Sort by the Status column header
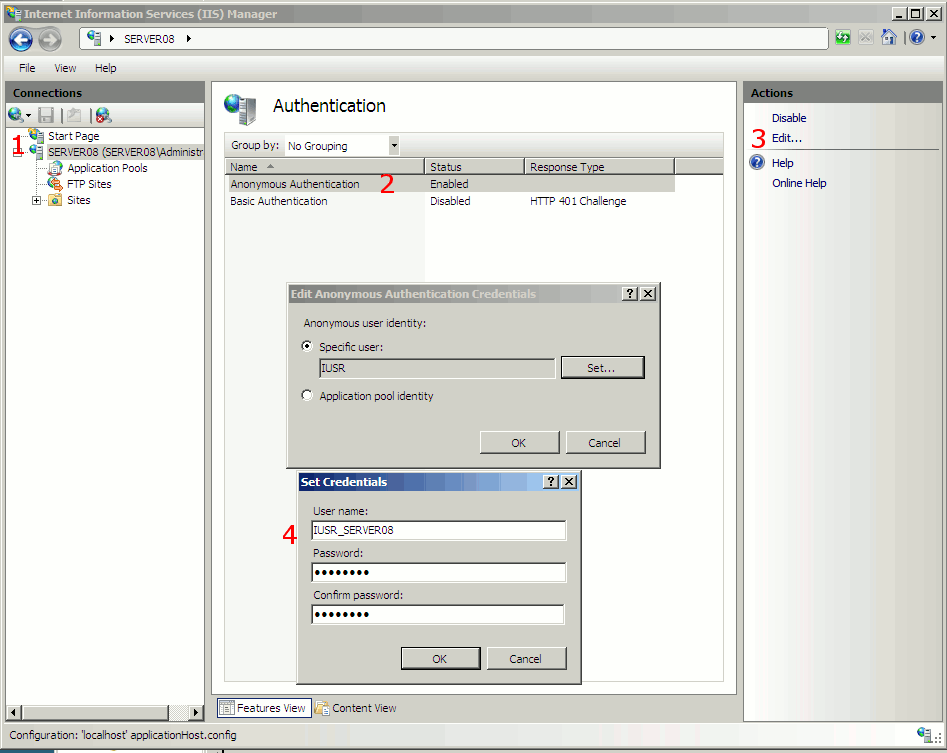Viewport: 947px width, 753px height. pos(475,167)
